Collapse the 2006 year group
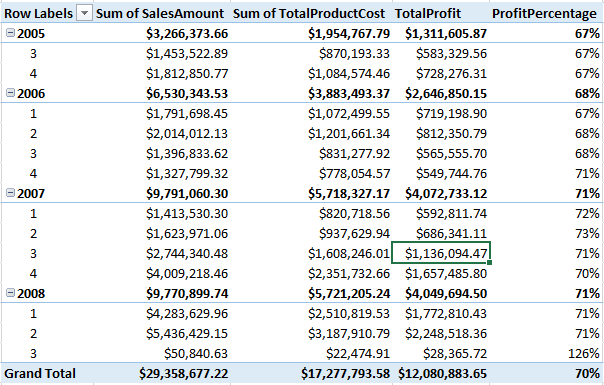604x385 pixels. point(10,93)
